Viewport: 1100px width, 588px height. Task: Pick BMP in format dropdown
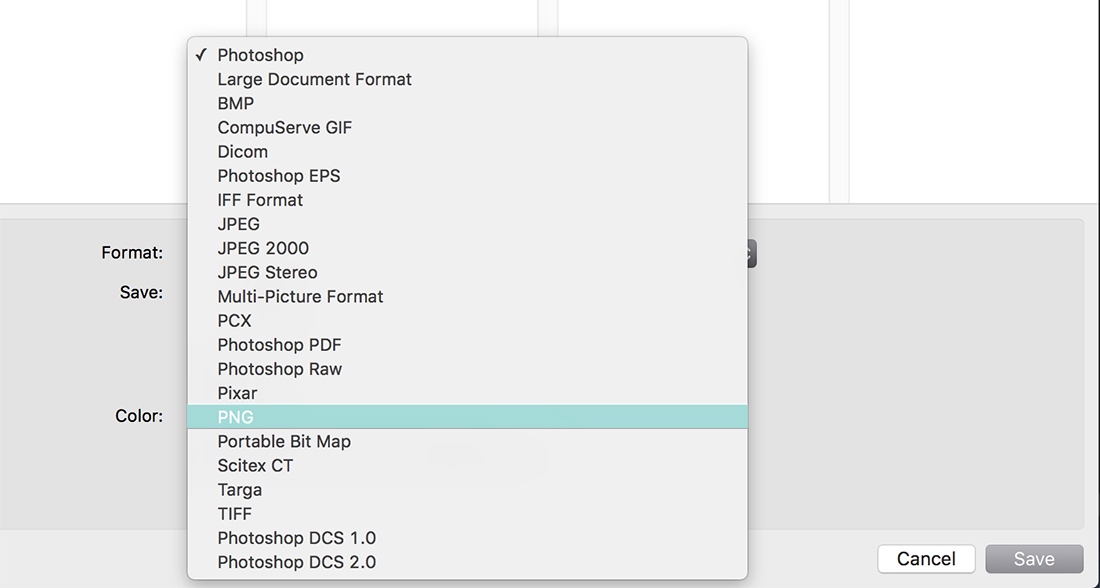tap(467, 103)
